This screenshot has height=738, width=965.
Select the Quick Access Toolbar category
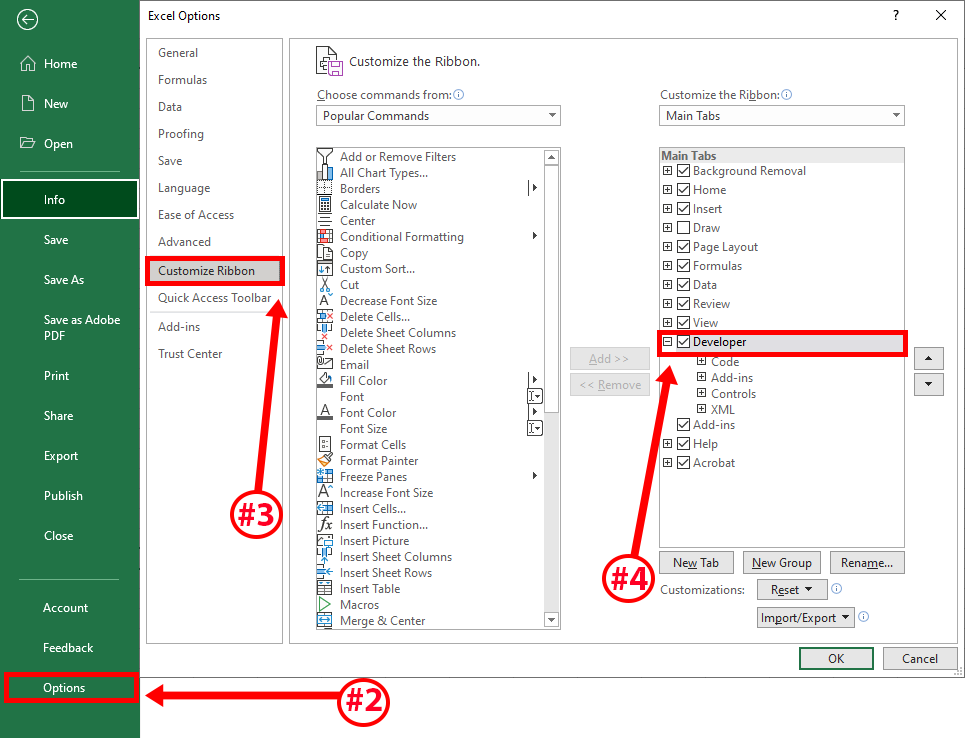pyautogui.click(x=215, y=298)
